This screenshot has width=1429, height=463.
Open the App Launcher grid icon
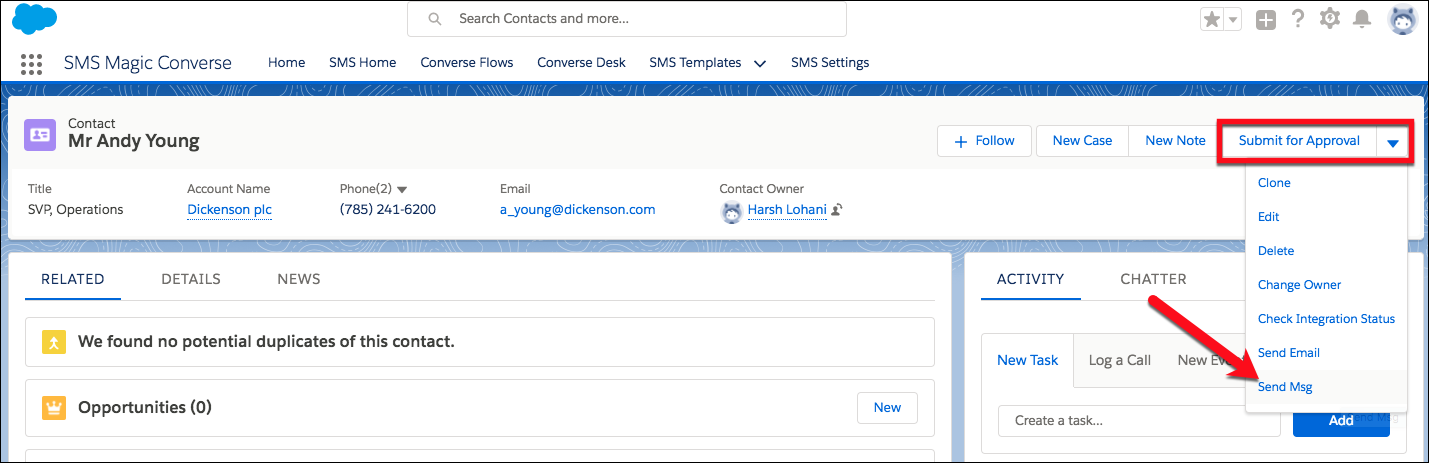31,63
